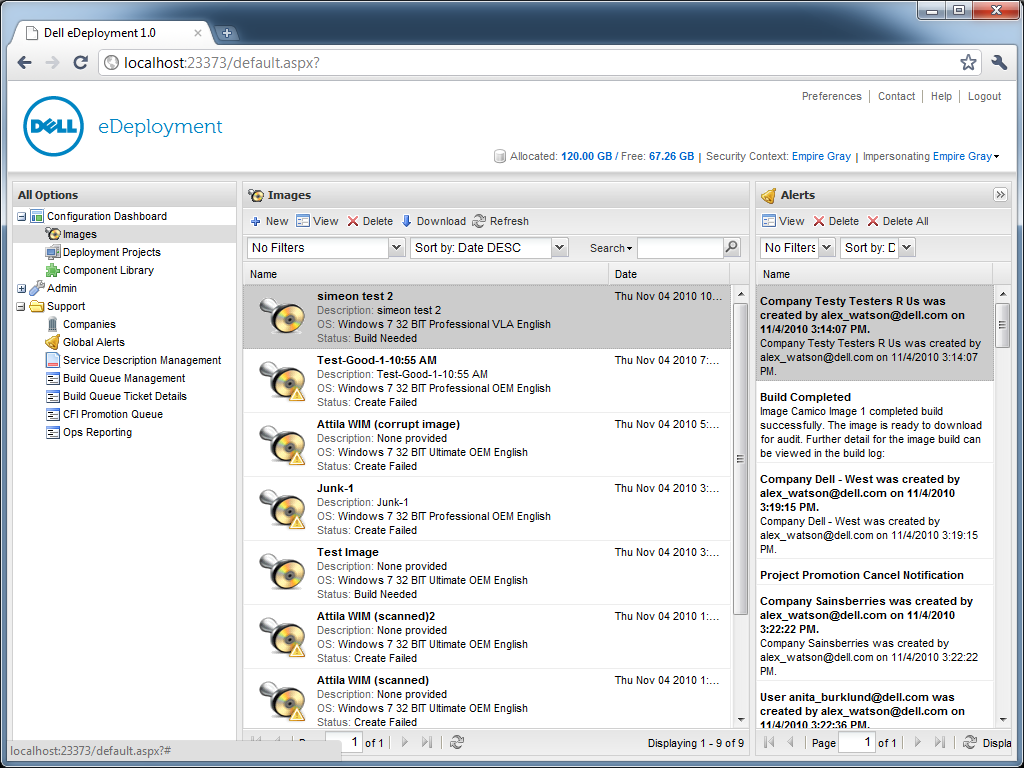1024x768 pixels.
Task: Click the Alerts panel next page arrow
Action: pos(918,742)
